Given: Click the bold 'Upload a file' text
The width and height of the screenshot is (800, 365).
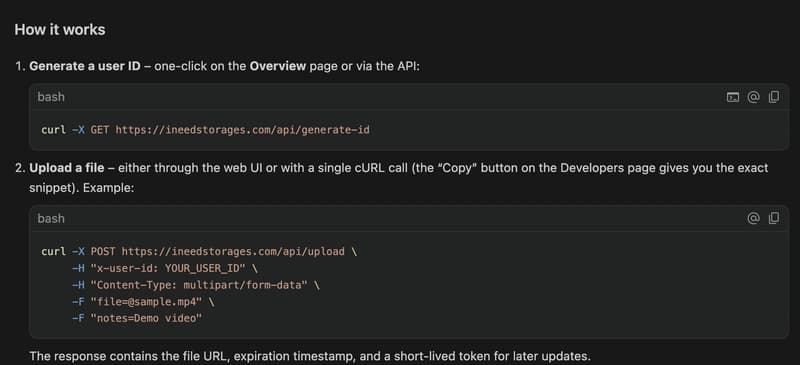Looking at the screenshot, I should tap(67, 168).
